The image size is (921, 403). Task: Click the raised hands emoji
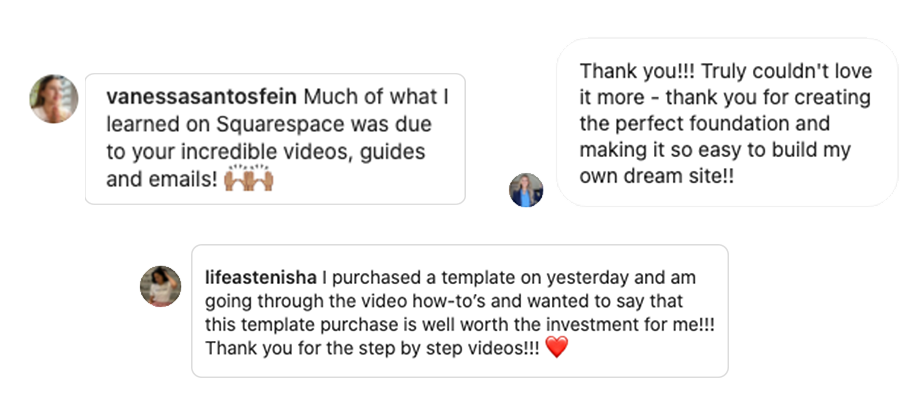click(x=249, y=178)
